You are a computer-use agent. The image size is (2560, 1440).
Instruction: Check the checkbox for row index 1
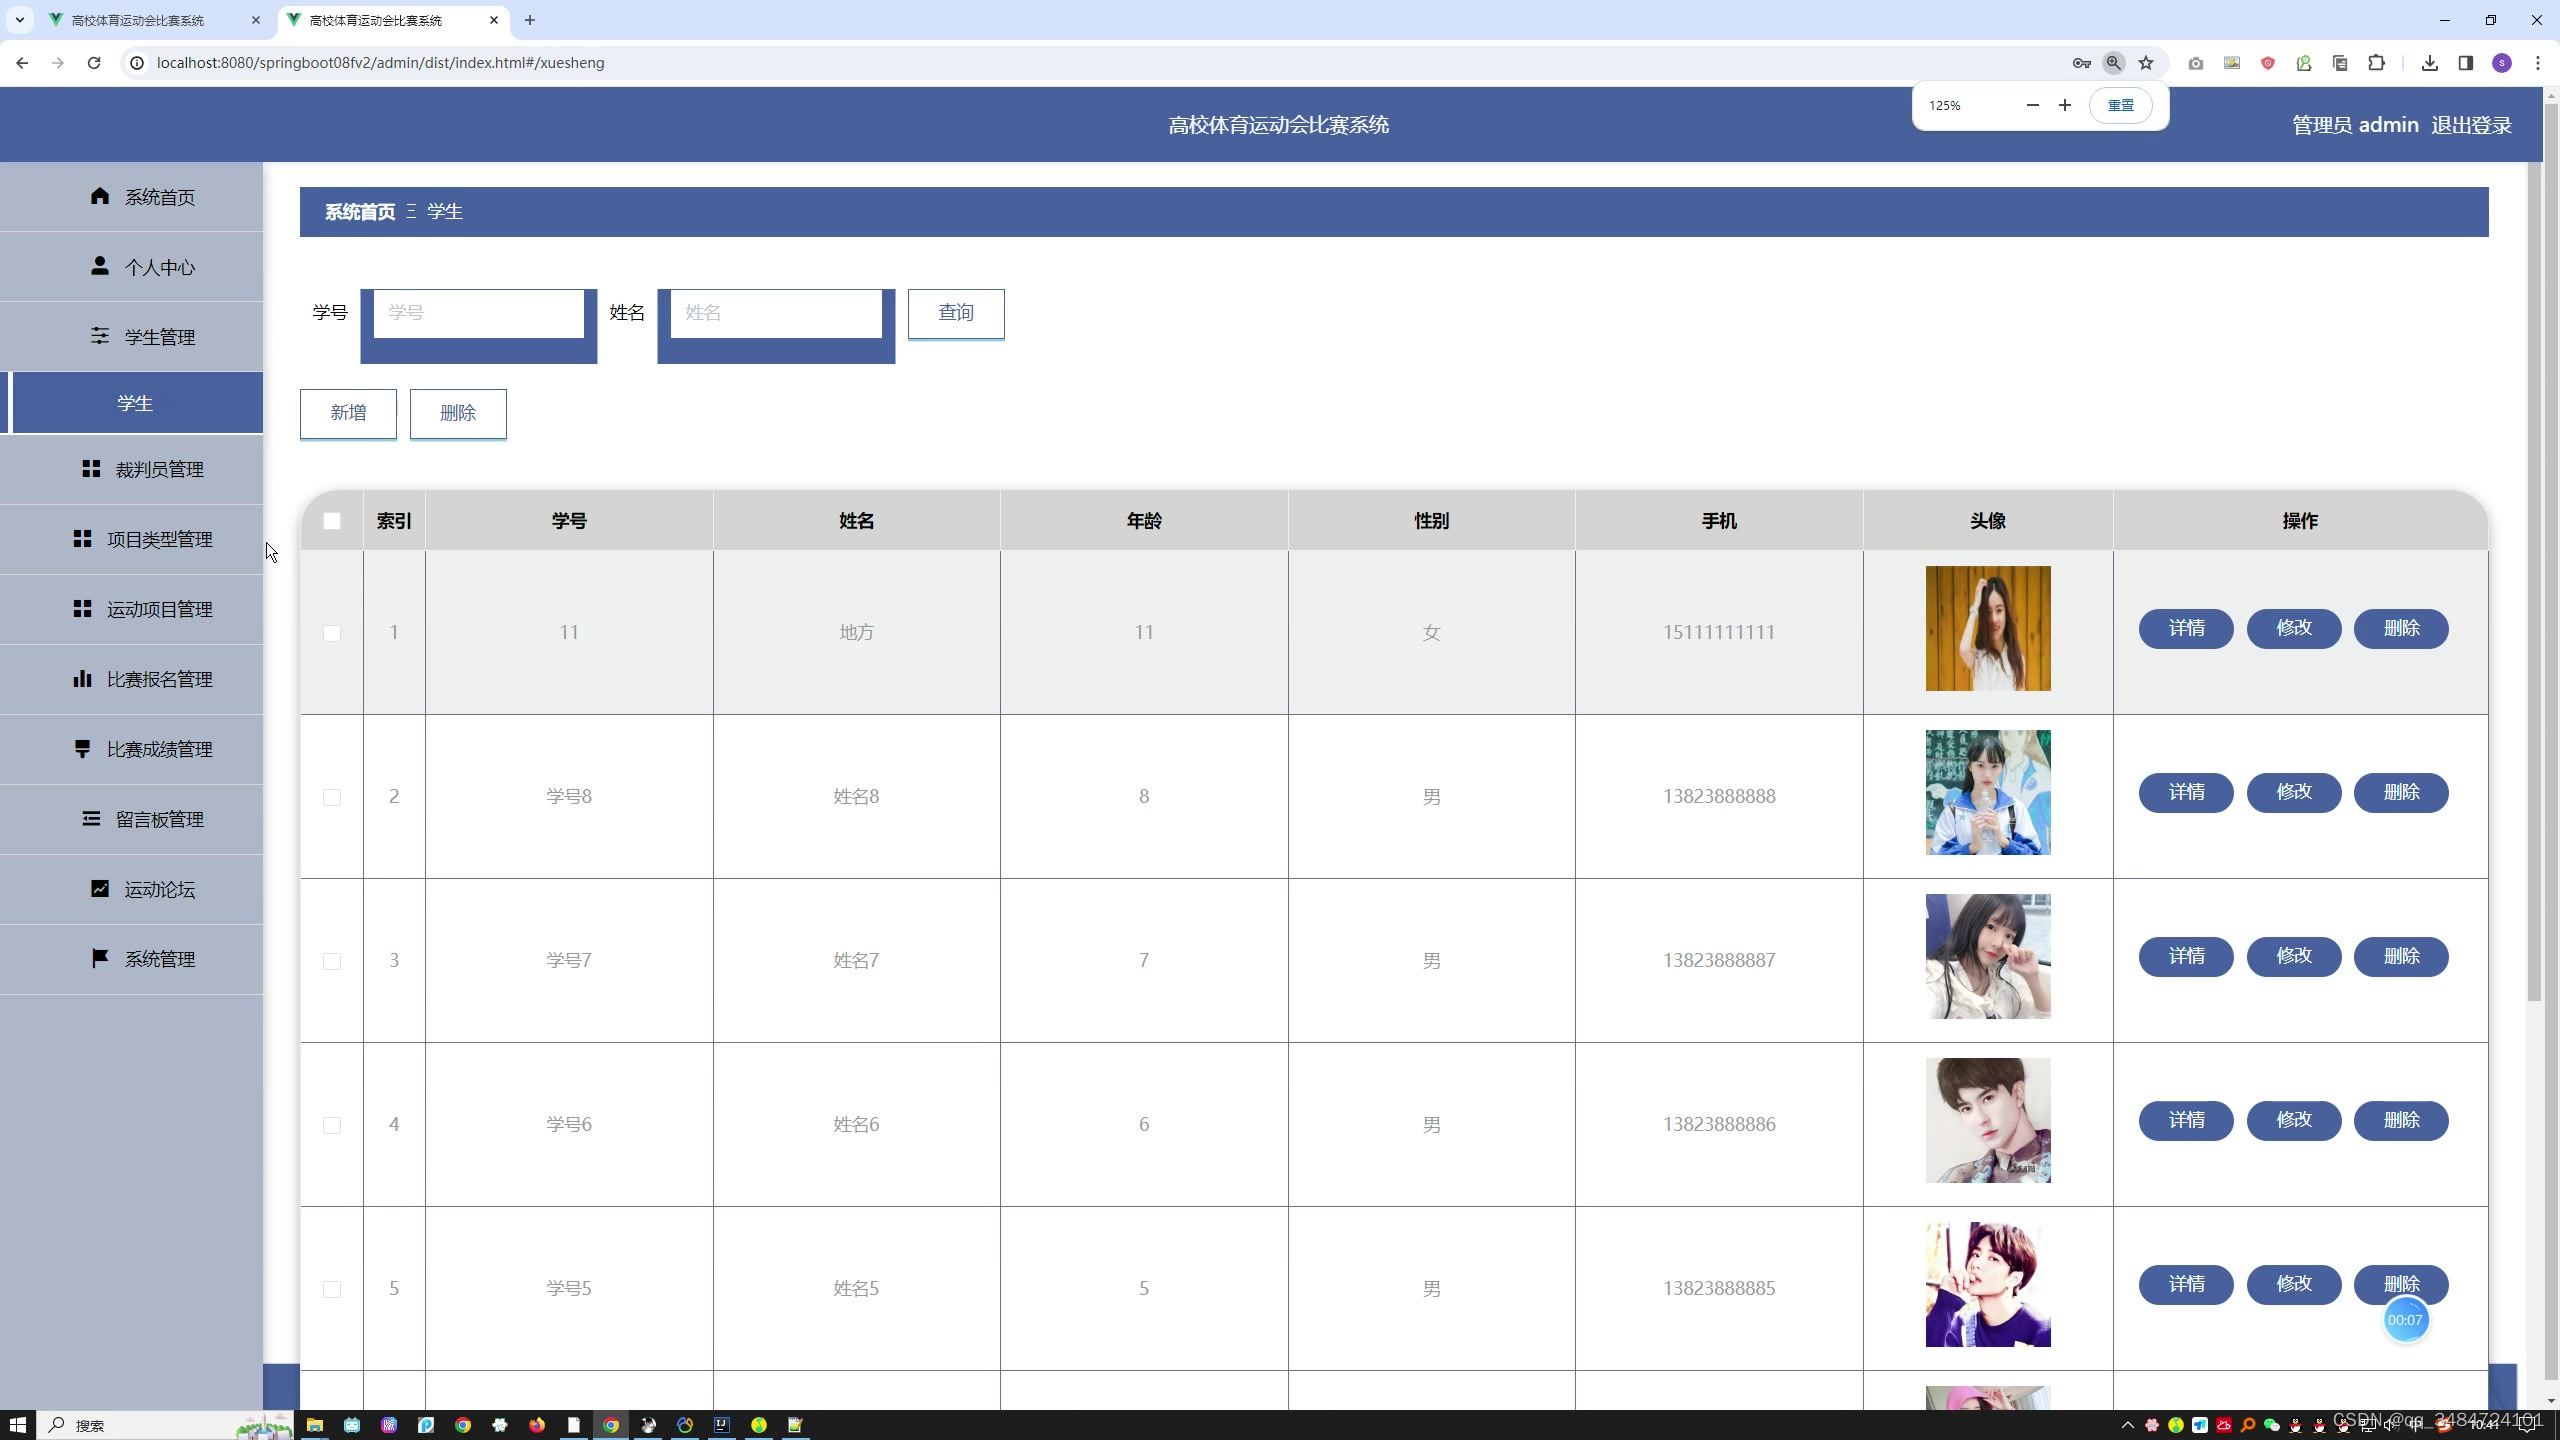pos(332,633)
